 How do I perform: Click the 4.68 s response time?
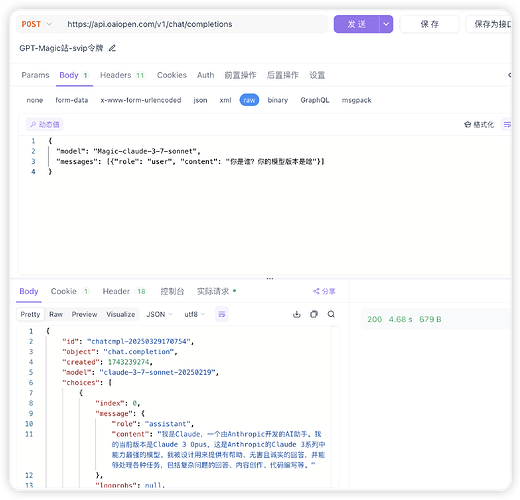click(400, 319)
